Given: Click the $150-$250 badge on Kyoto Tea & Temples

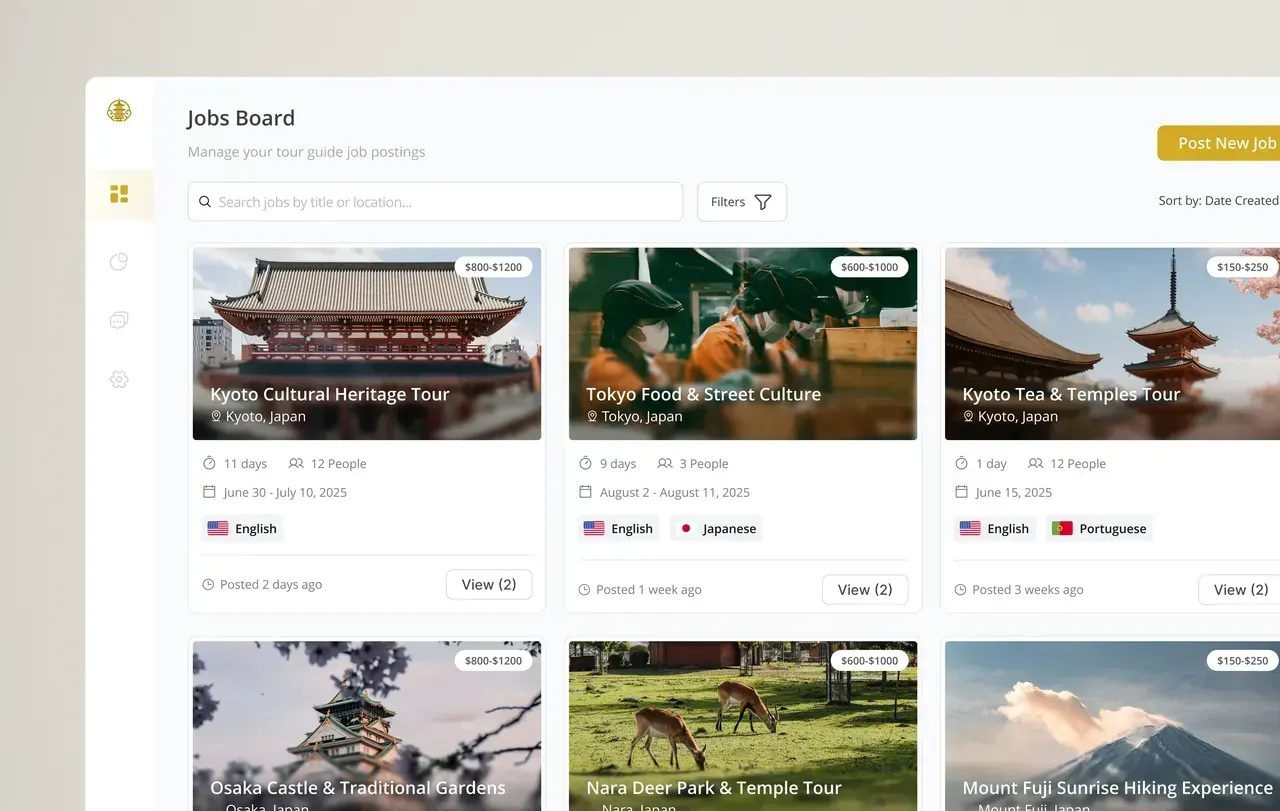Looking at the screenshot, I should pyautogui.click(x=1242, y=267).
